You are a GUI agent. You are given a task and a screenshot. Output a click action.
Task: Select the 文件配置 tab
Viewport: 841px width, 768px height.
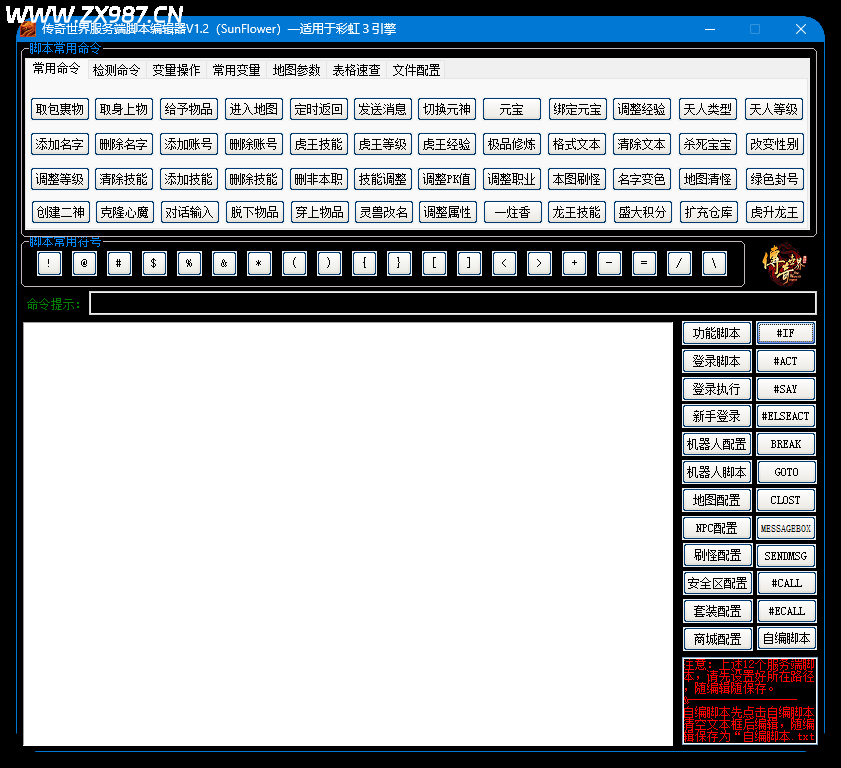[416, 70]
